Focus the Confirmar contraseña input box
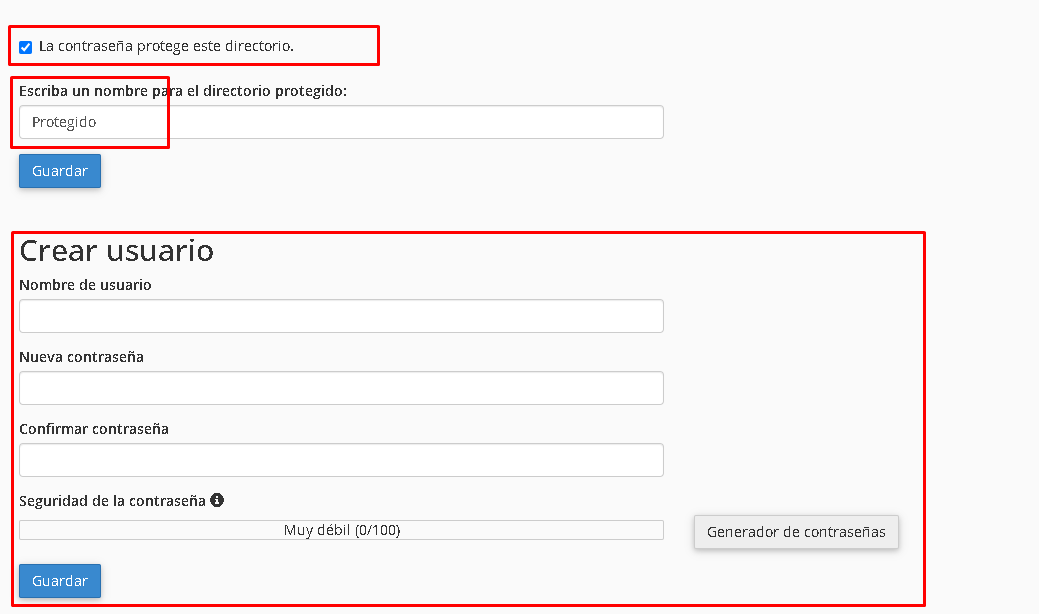 click(341, 460)
